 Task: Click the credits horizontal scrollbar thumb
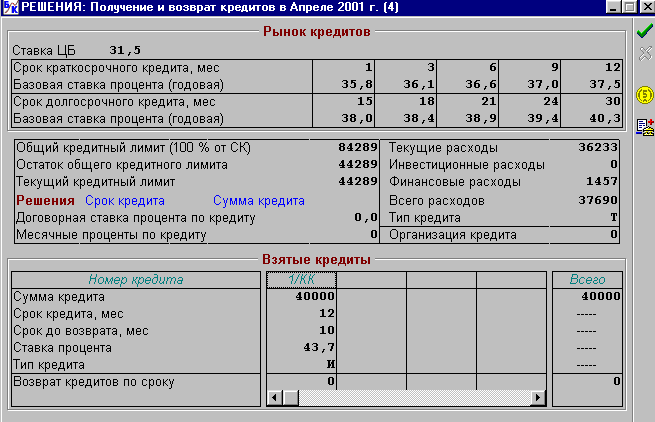(291, 397)
